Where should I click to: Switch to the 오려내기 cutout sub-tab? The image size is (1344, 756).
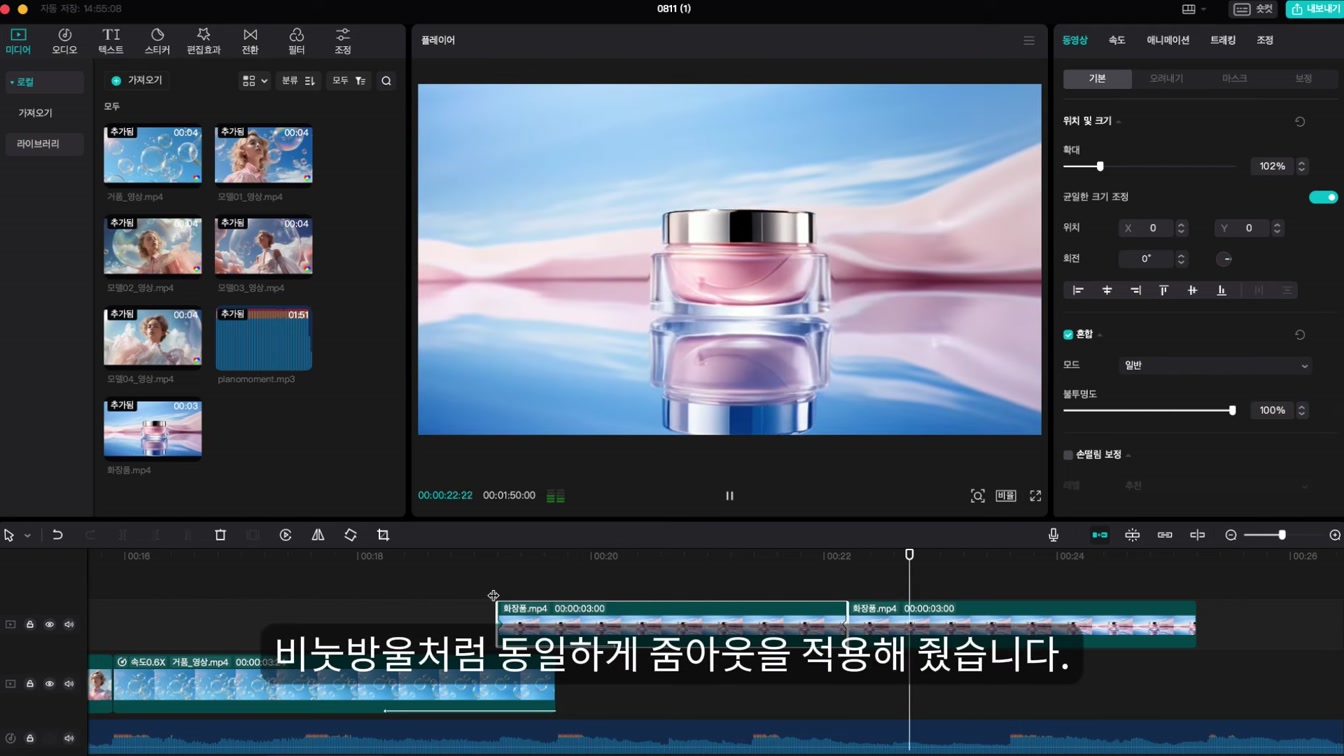1166,79
